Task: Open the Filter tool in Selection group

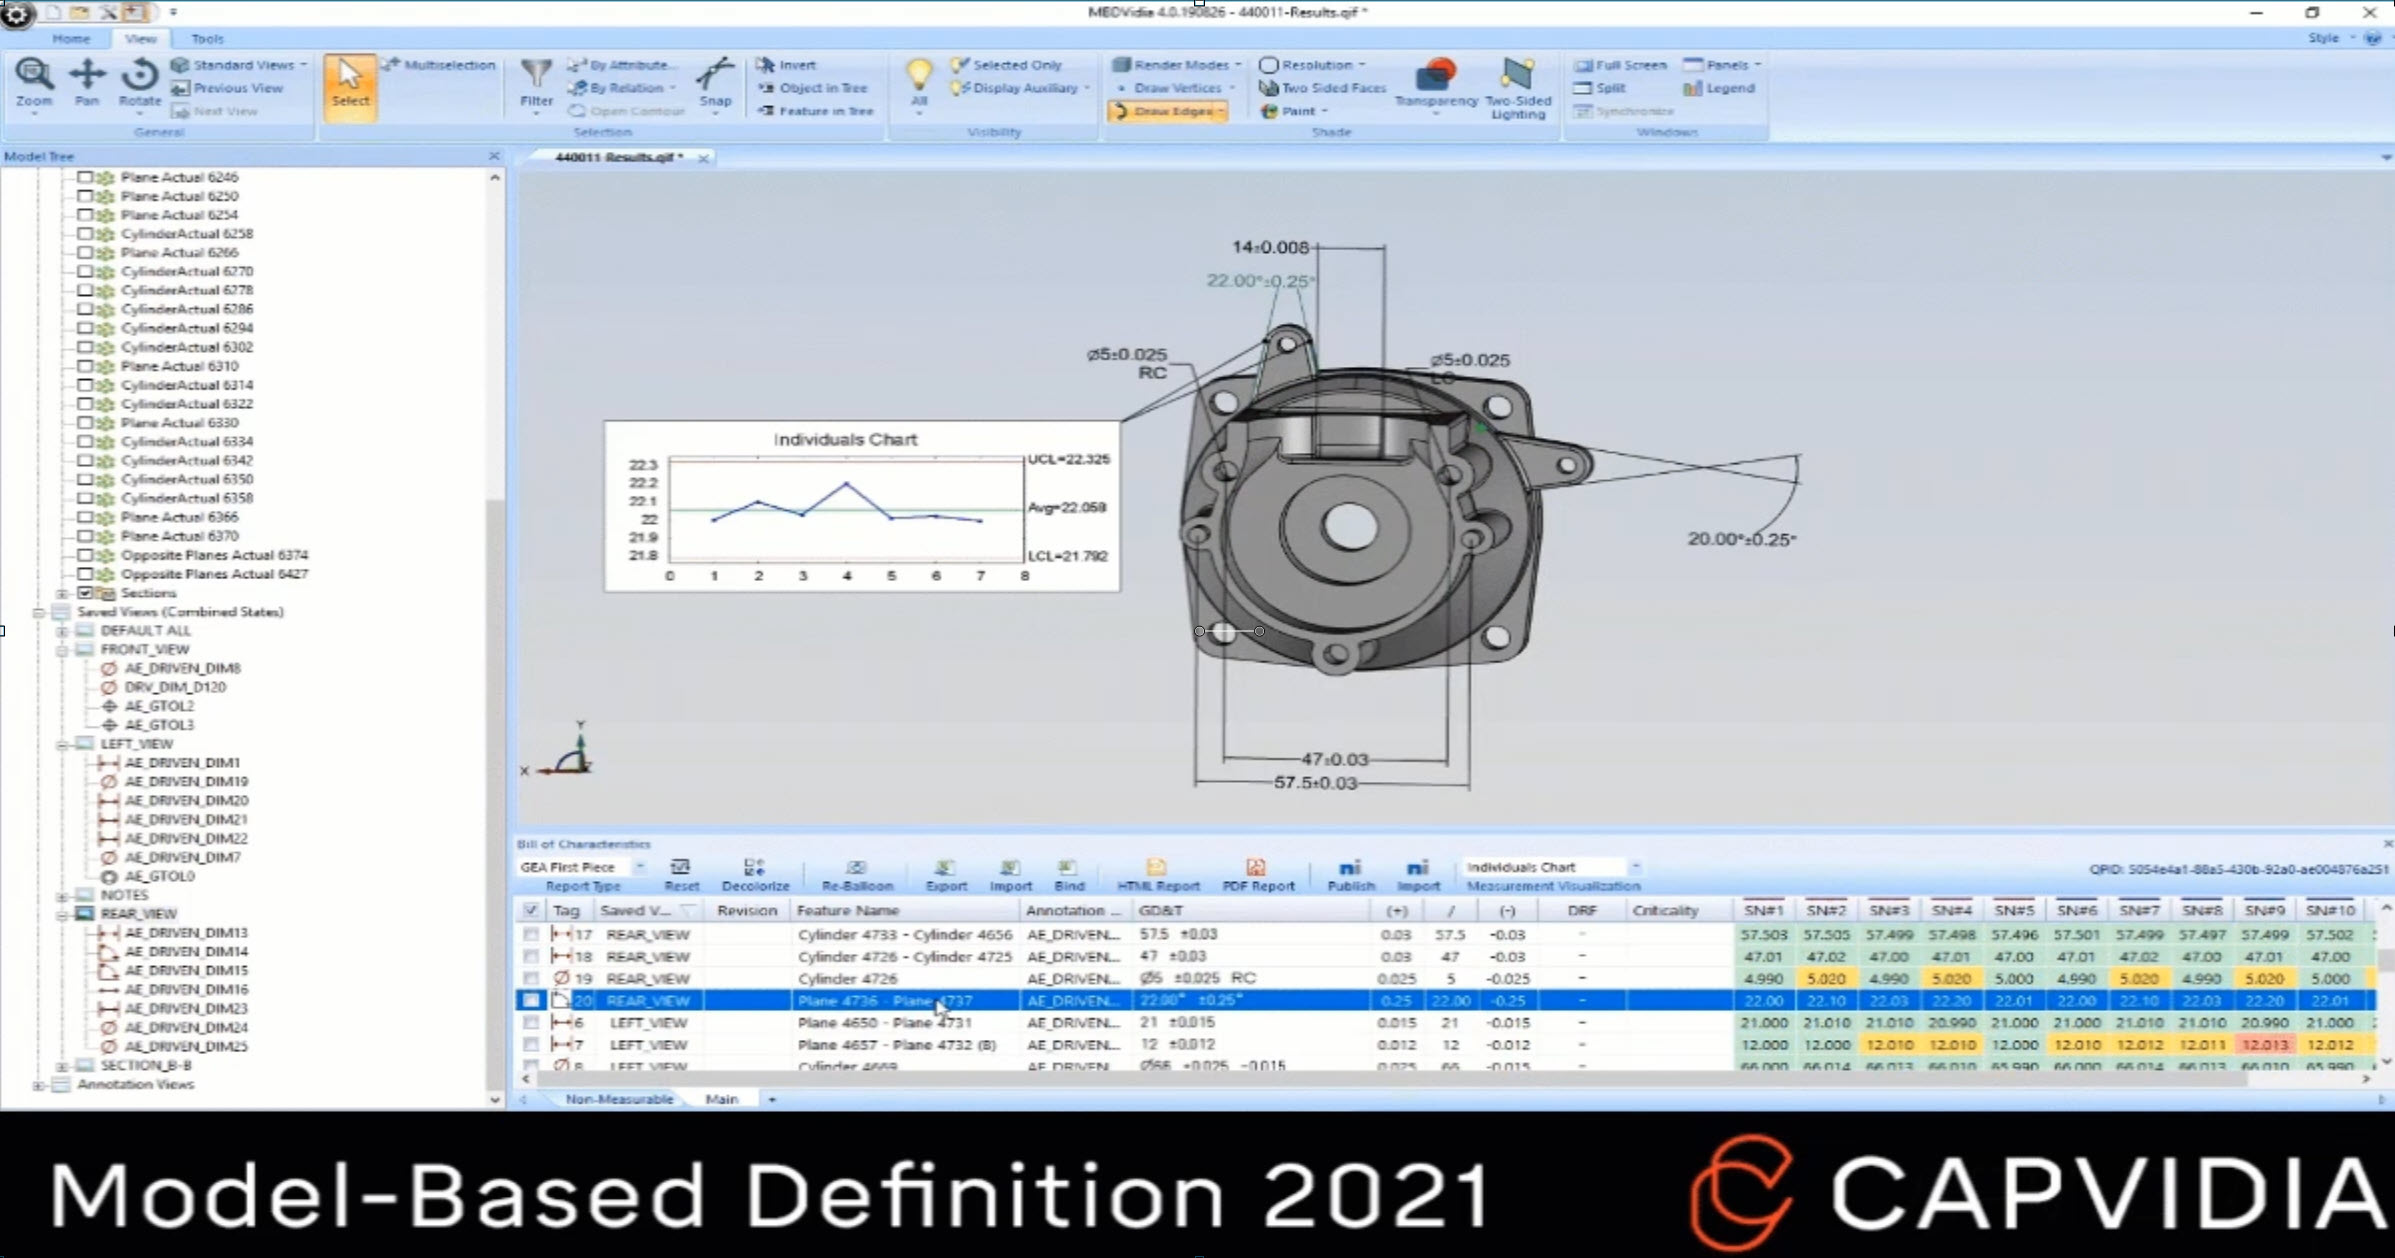Action: pos(536,85)
